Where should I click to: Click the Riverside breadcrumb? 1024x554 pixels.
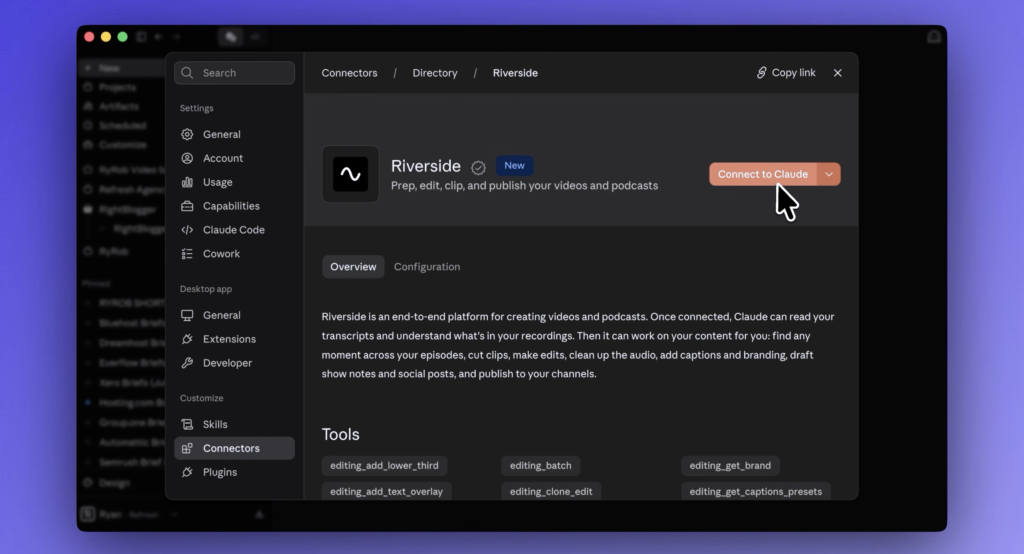(515, 73)
